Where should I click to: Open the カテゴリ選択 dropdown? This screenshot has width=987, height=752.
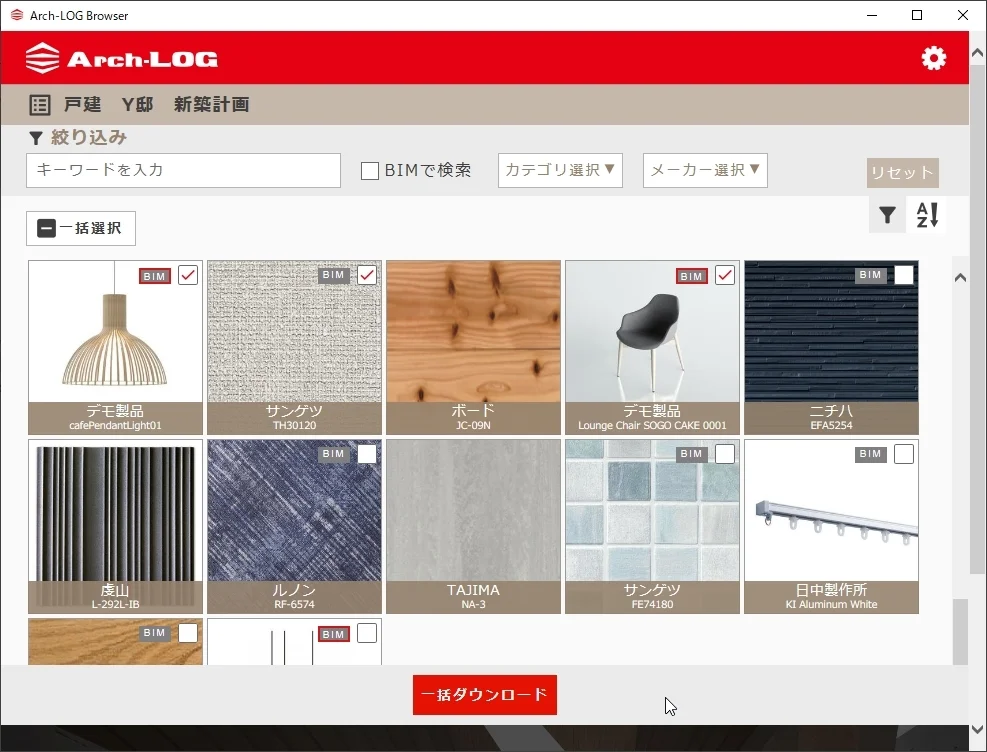click(x=560, y=171)
